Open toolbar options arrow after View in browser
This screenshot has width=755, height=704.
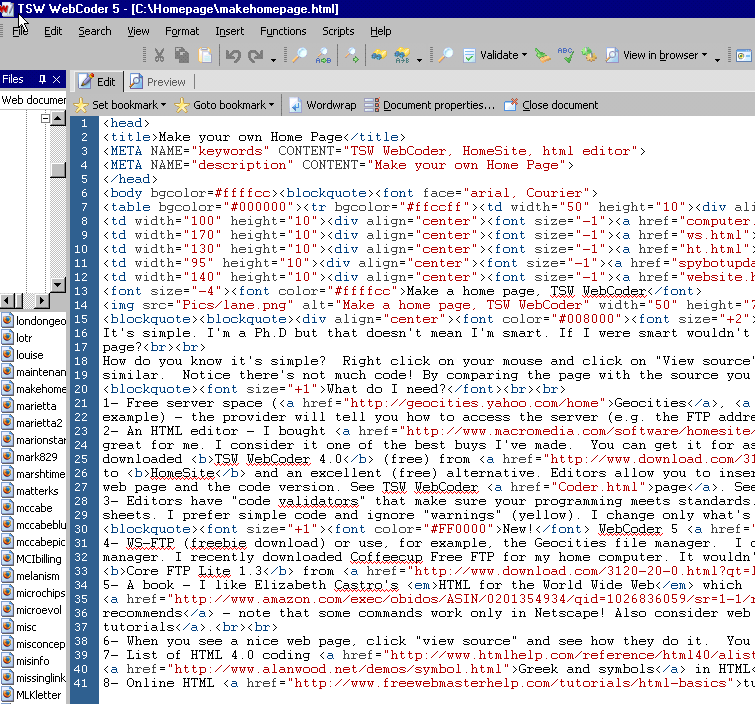717,60
